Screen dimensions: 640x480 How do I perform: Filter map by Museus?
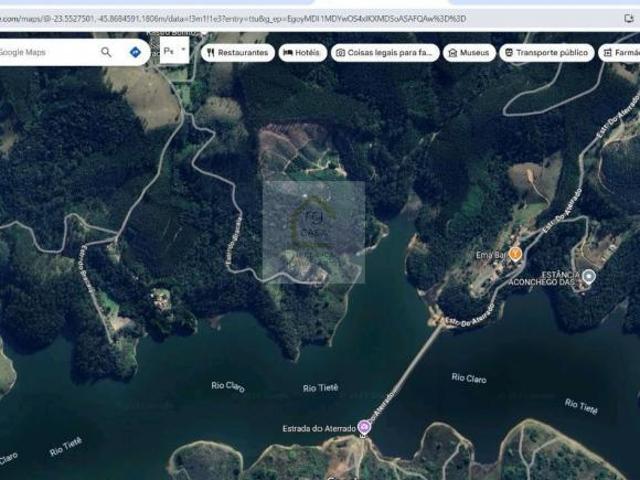pyautogui.click(x=469, y=53)
